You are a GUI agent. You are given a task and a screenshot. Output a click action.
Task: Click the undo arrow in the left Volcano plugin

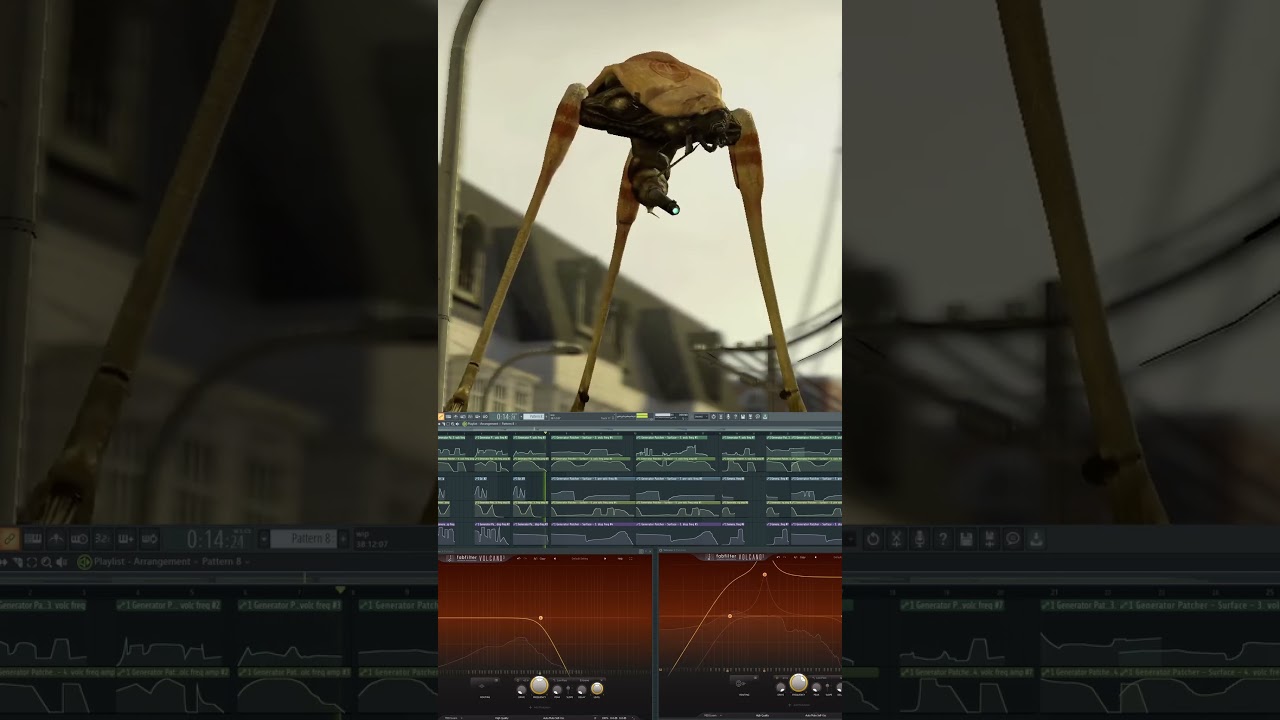[x=518, y=558]
